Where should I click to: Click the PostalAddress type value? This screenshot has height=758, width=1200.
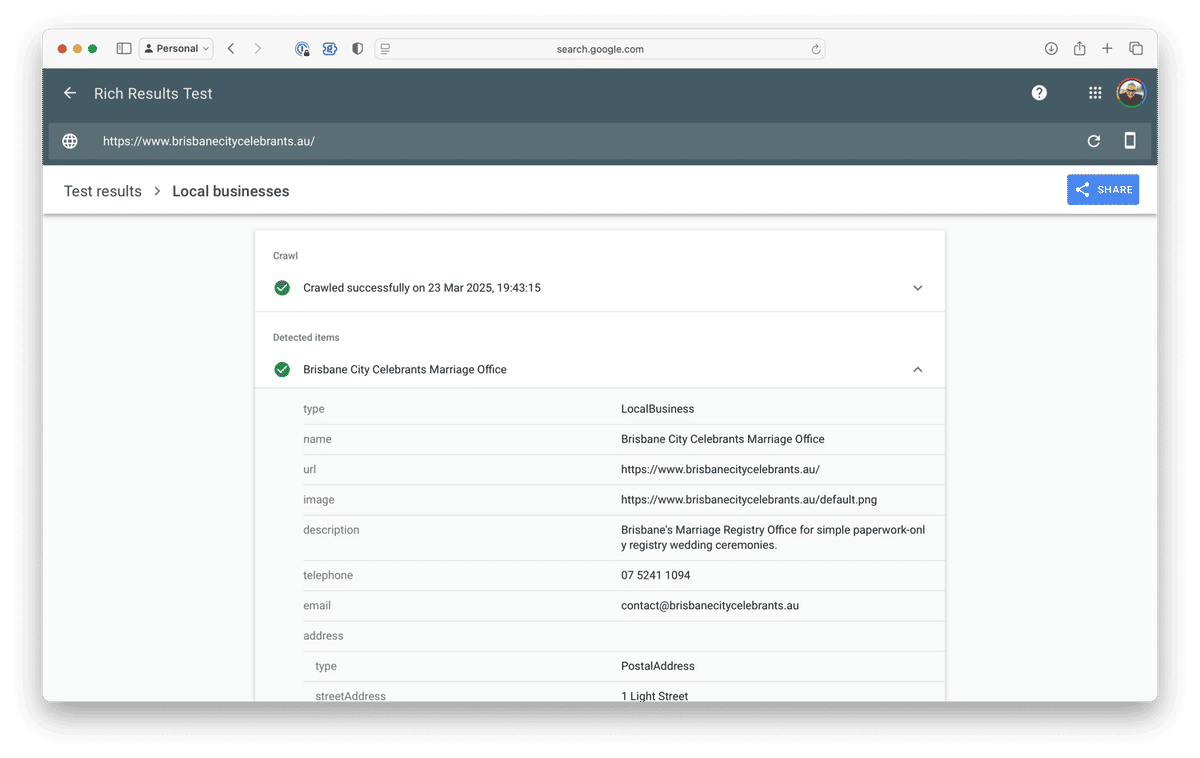[x=657, y=666]
